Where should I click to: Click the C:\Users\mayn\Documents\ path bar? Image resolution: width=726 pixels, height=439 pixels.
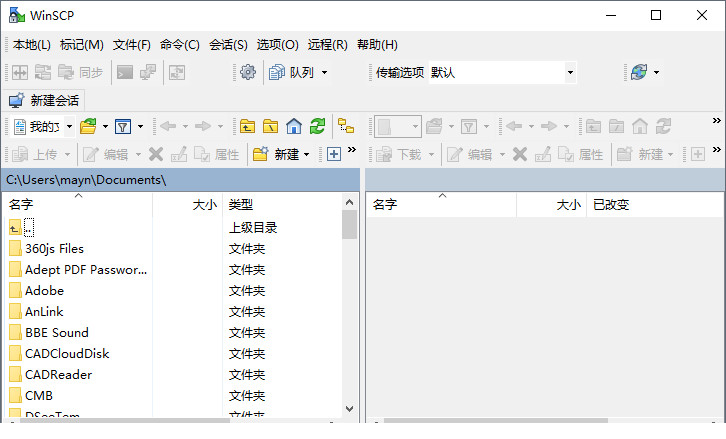181,180
